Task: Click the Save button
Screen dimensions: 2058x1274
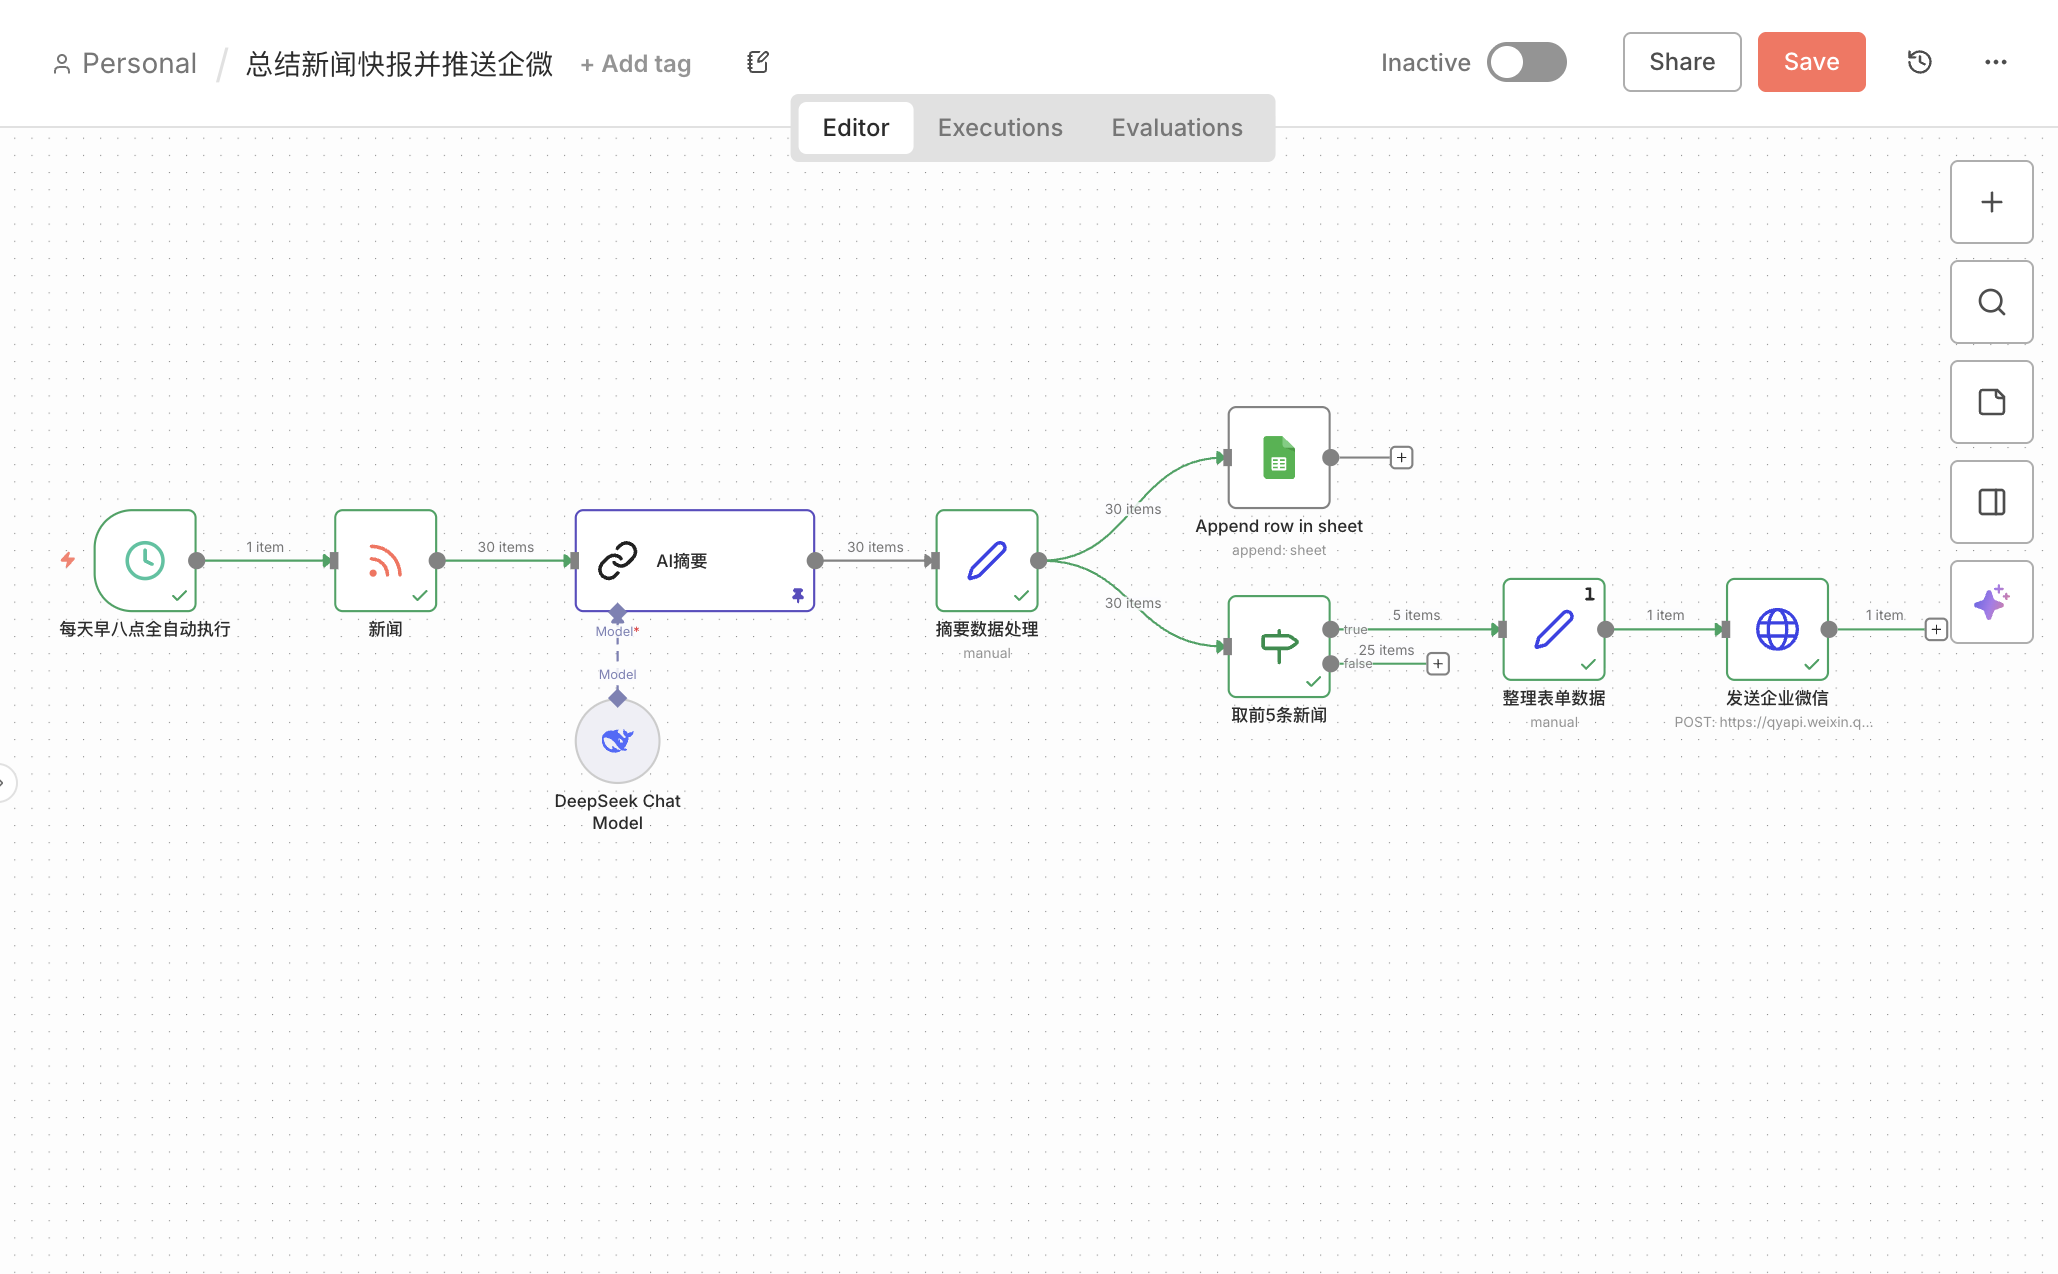Action: tap(1810, 62)
